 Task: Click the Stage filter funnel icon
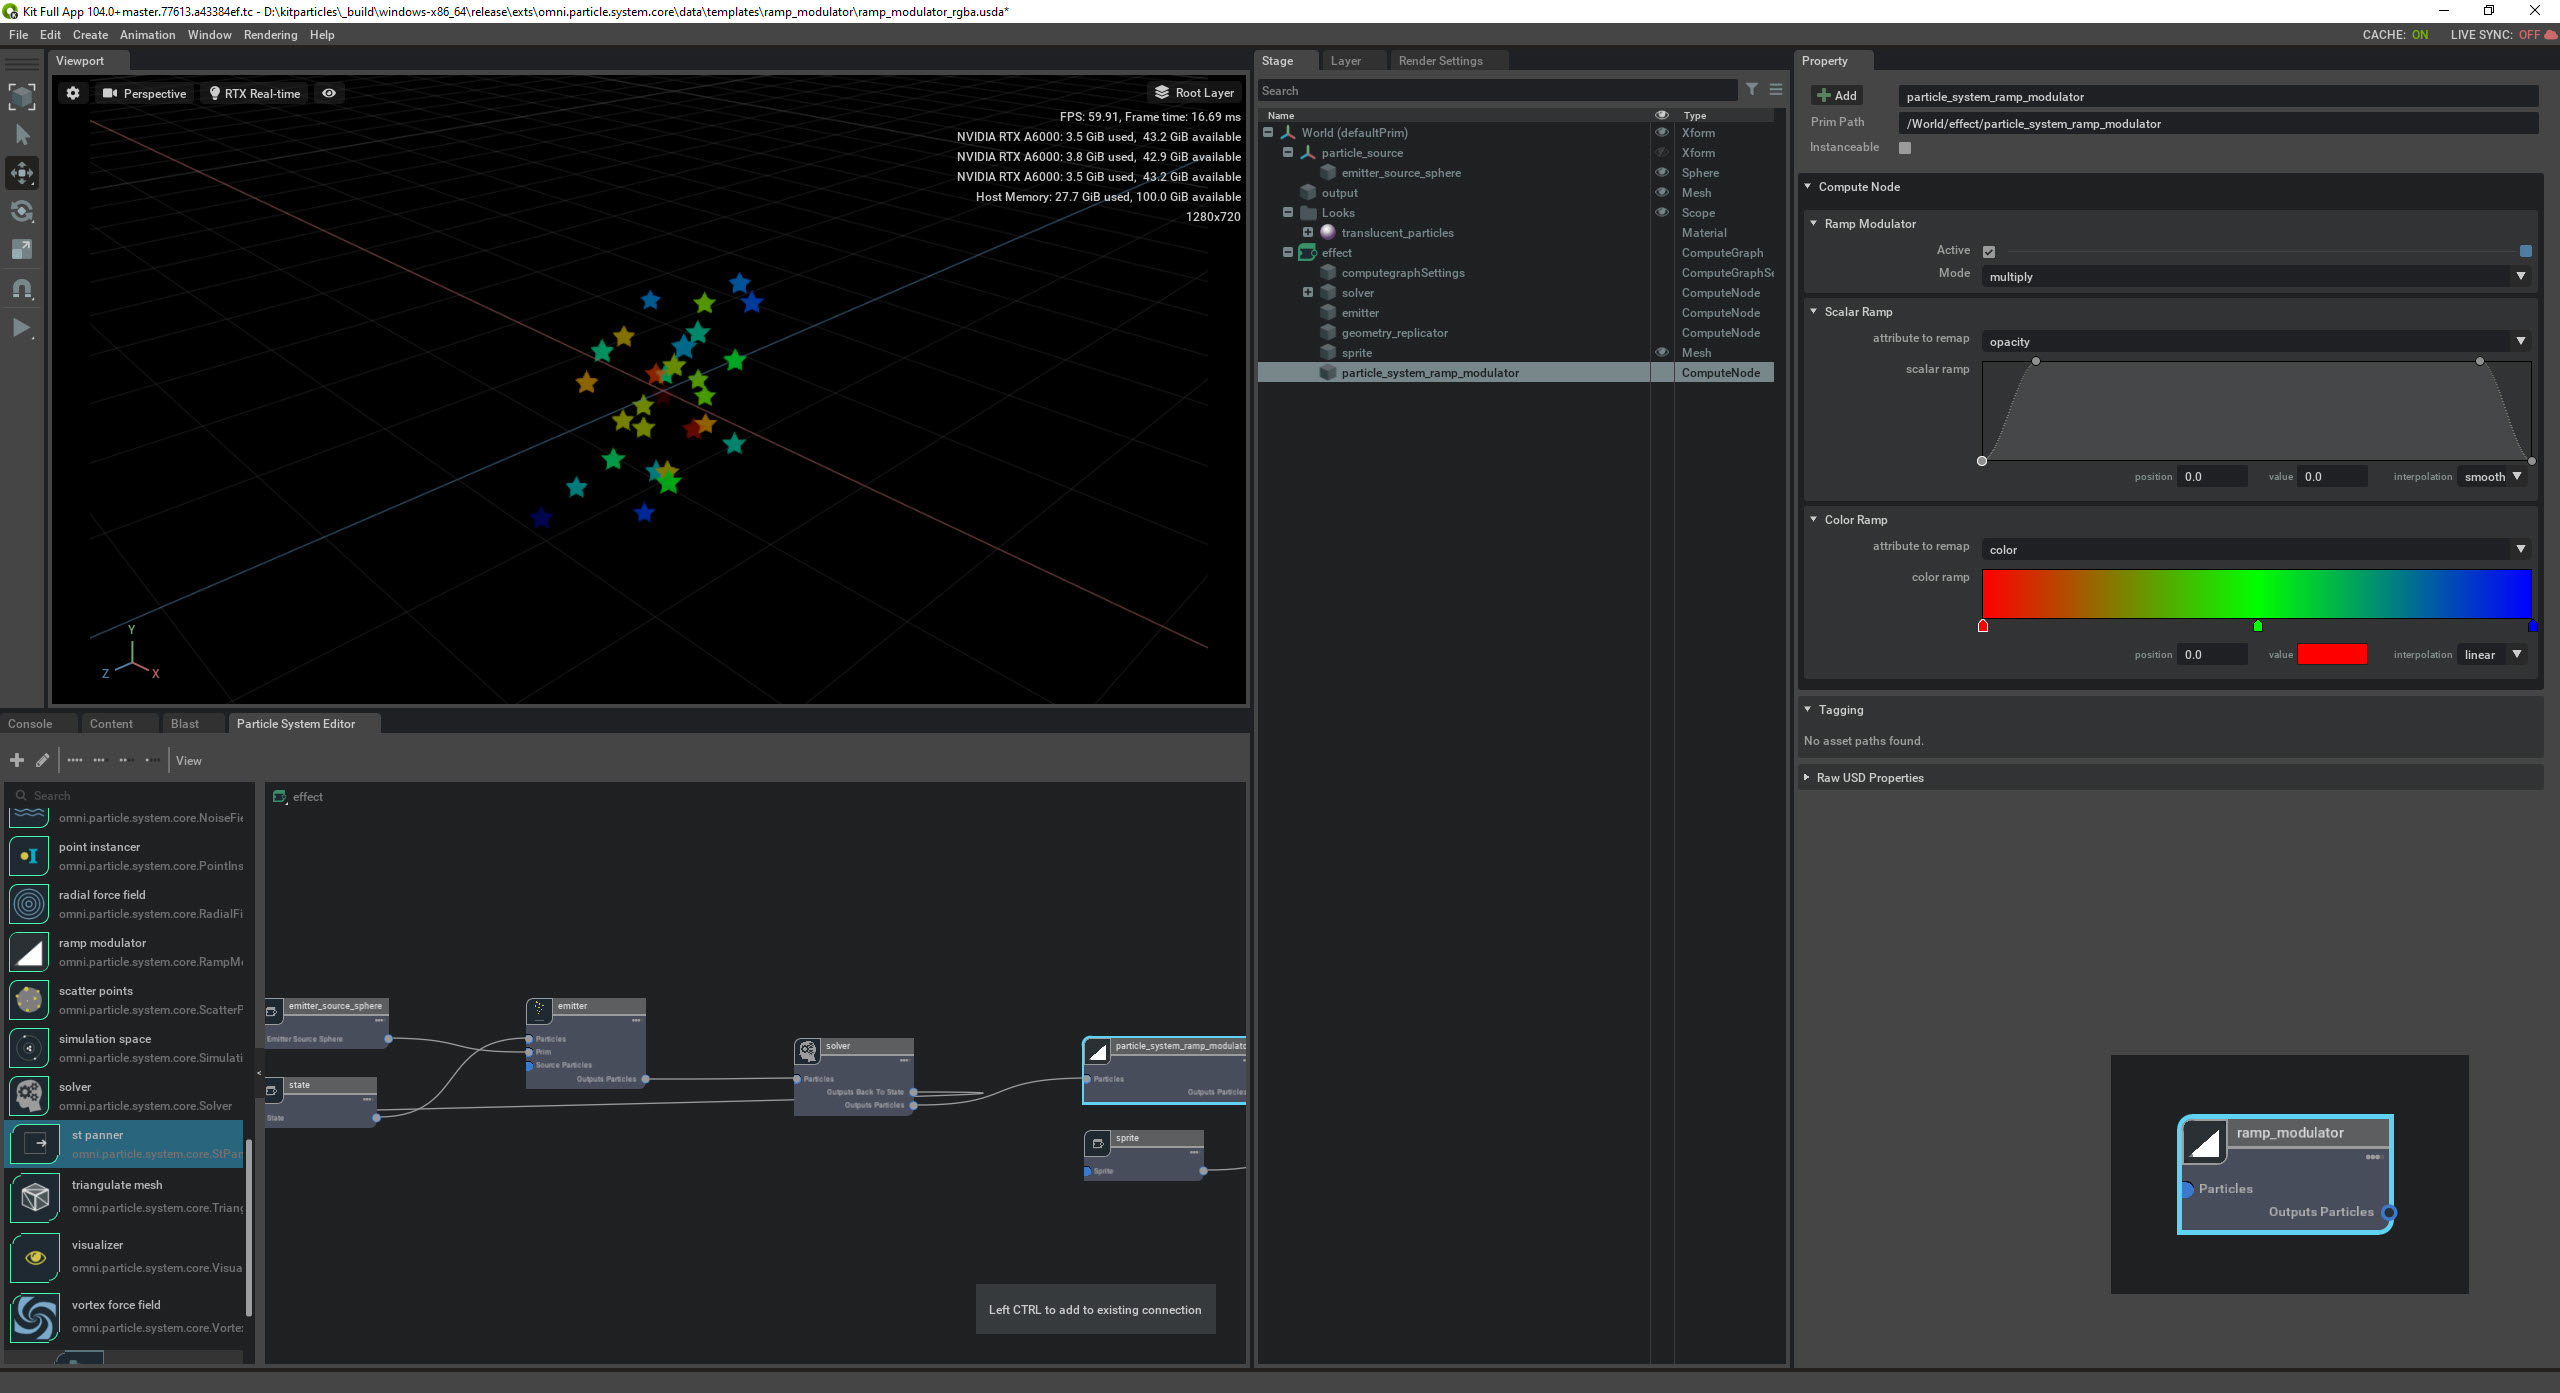pyautogui.click(x=1752, y=90)
